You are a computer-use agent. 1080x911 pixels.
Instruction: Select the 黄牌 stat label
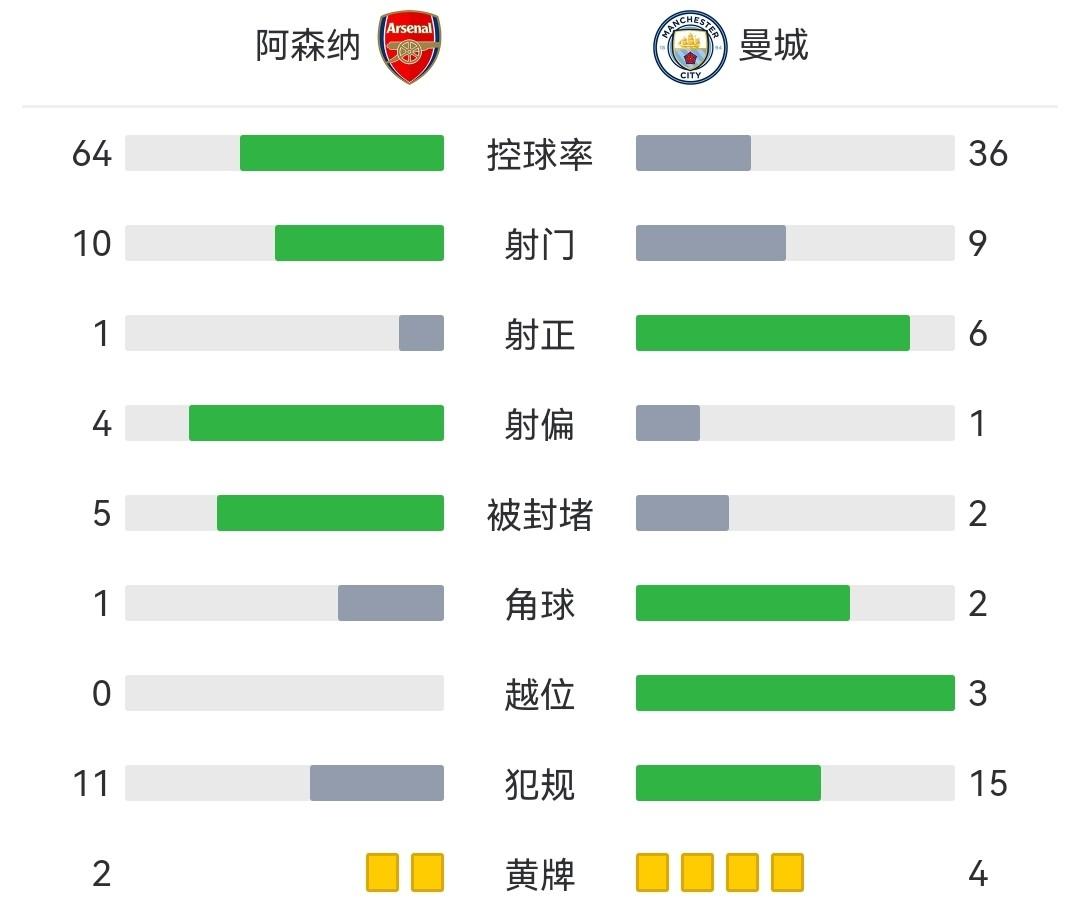tap(540, 874)
